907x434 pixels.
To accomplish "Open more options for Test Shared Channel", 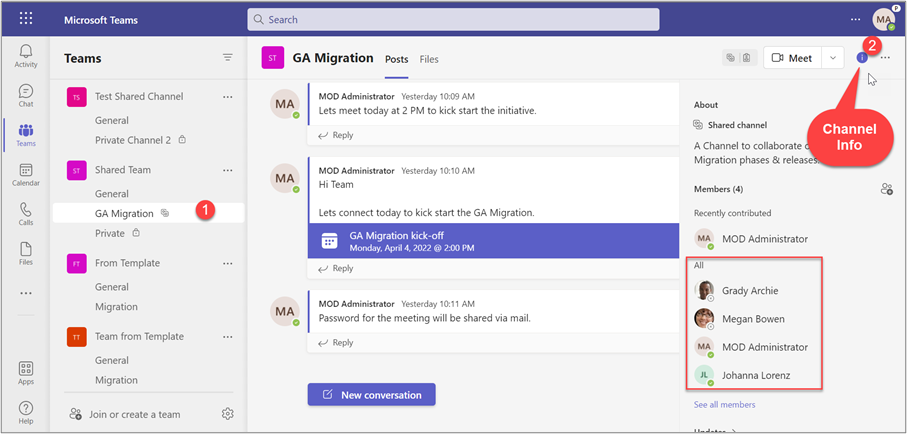I will [227, 97].
